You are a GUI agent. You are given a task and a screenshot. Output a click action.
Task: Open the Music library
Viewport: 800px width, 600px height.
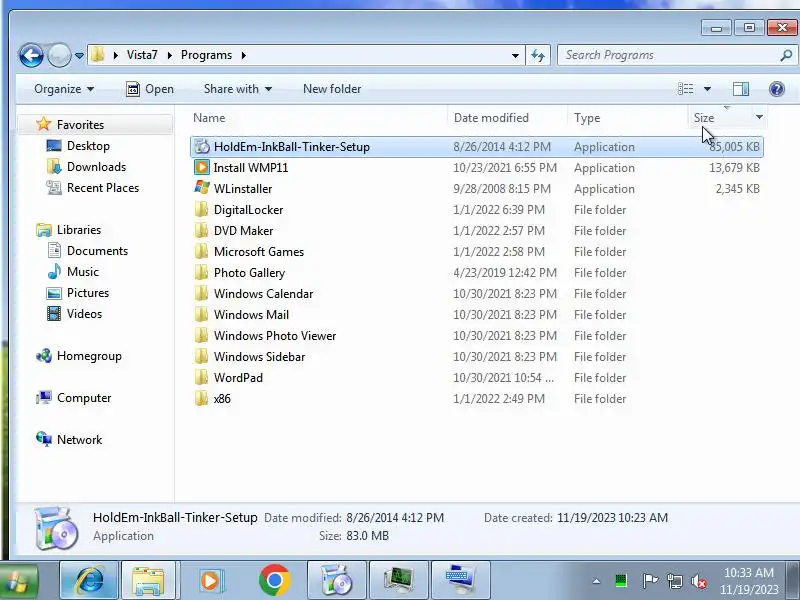(x=83, y=271)
